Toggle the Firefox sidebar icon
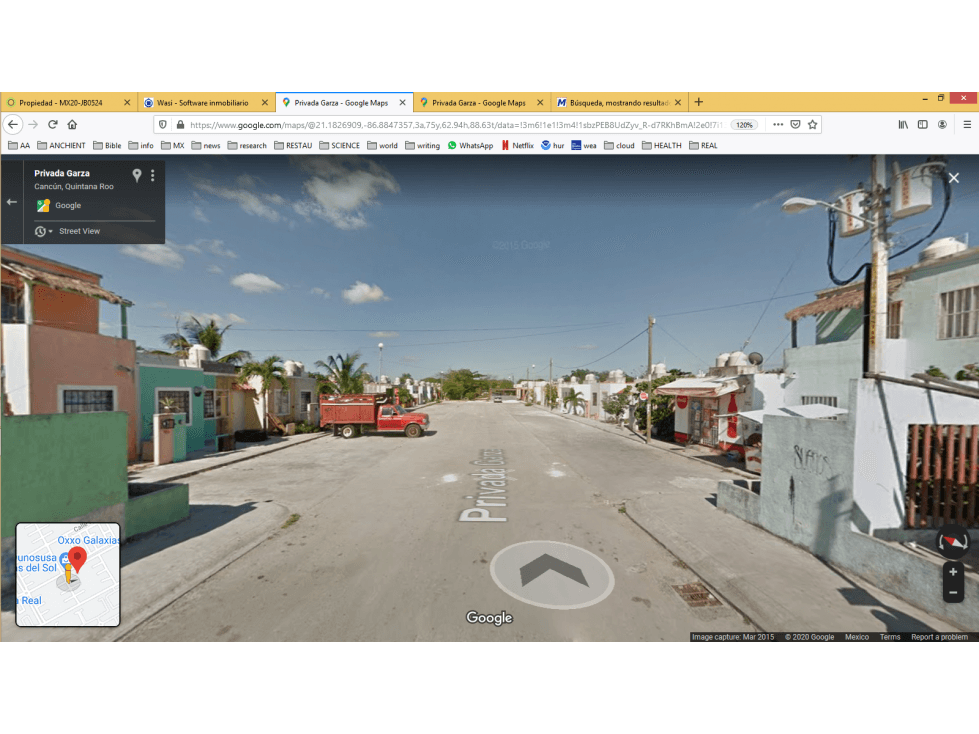This screenshot has width=979, height=734. point(923,125)
